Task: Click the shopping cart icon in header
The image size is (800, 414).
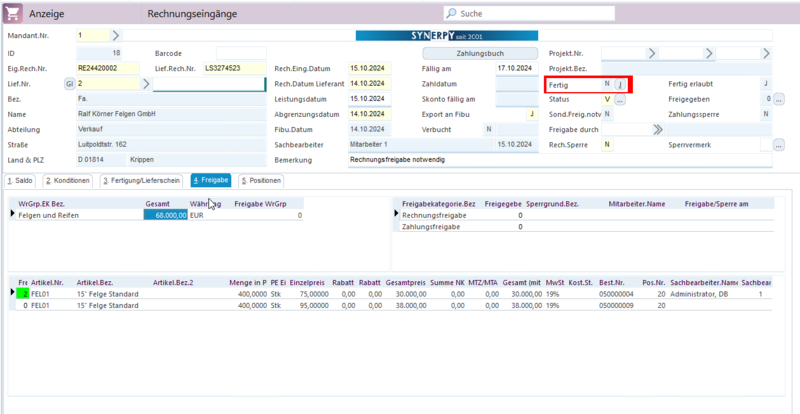Action: coord(12,14)
